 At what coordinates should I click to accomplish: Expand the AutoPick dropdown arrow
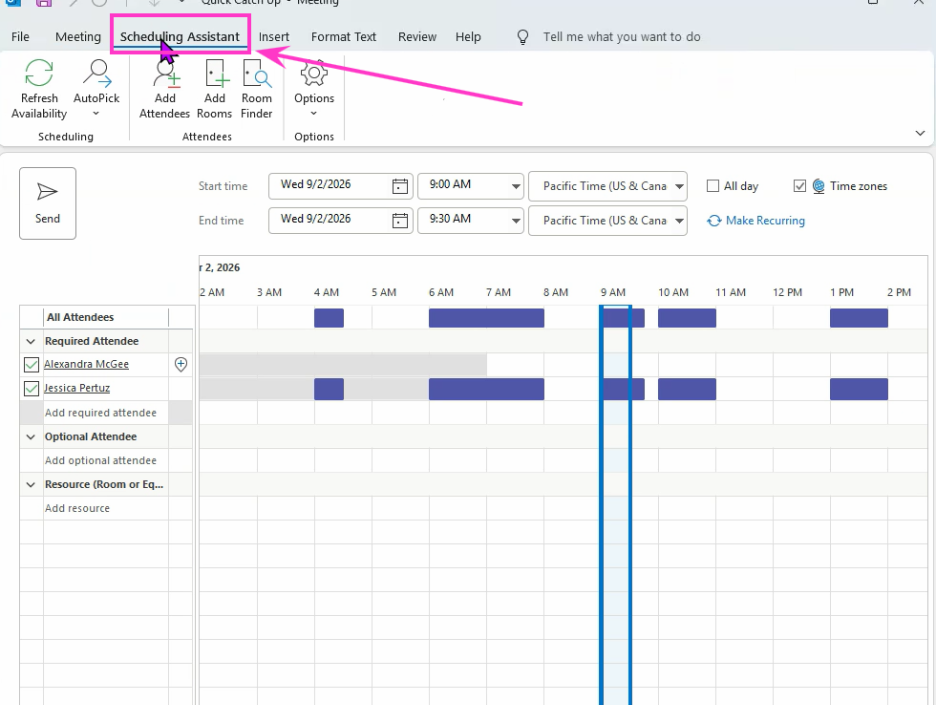(x=96, y=113)
